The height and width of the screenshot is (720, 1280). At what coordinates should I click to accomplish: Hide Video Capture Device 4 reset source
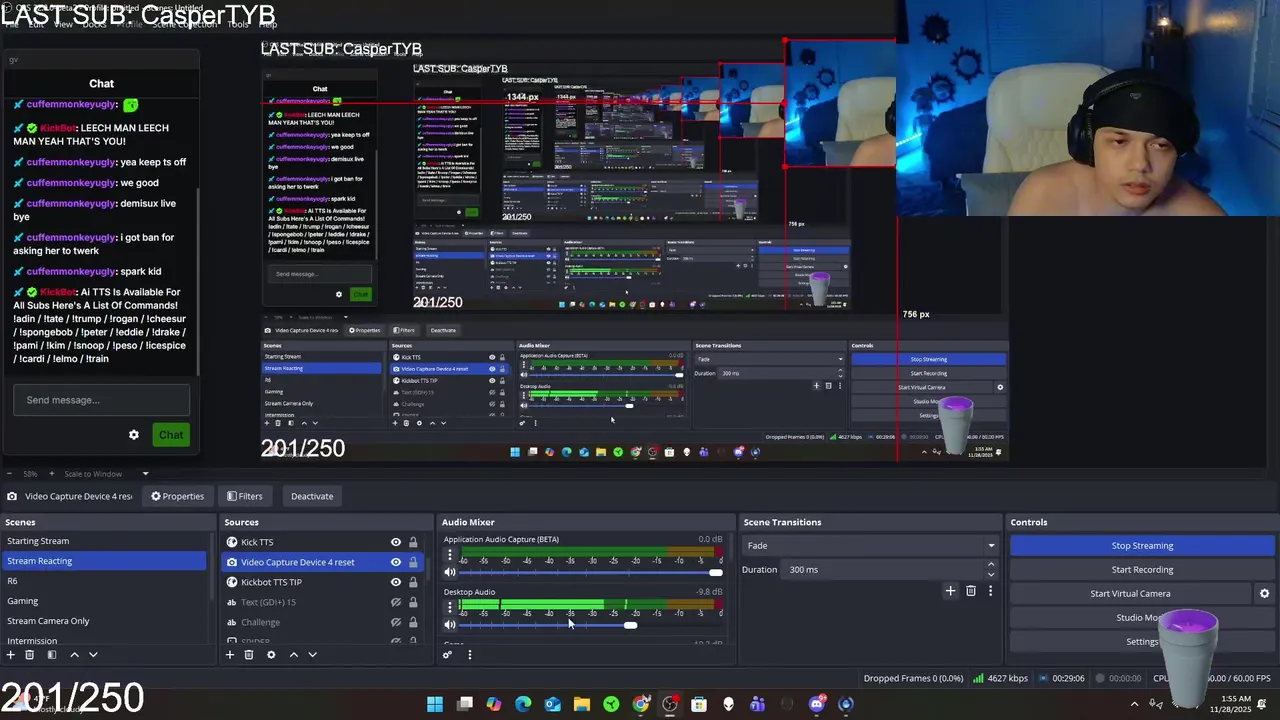(x=396, y=562)
